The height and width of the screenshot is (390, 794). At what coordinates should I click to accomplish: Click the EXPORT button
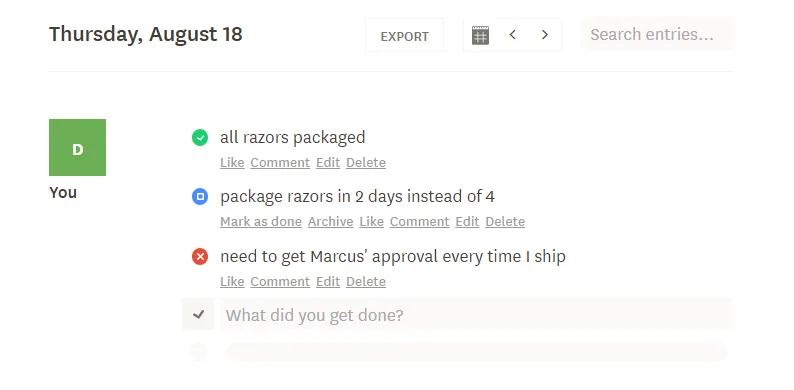point(405,35)
